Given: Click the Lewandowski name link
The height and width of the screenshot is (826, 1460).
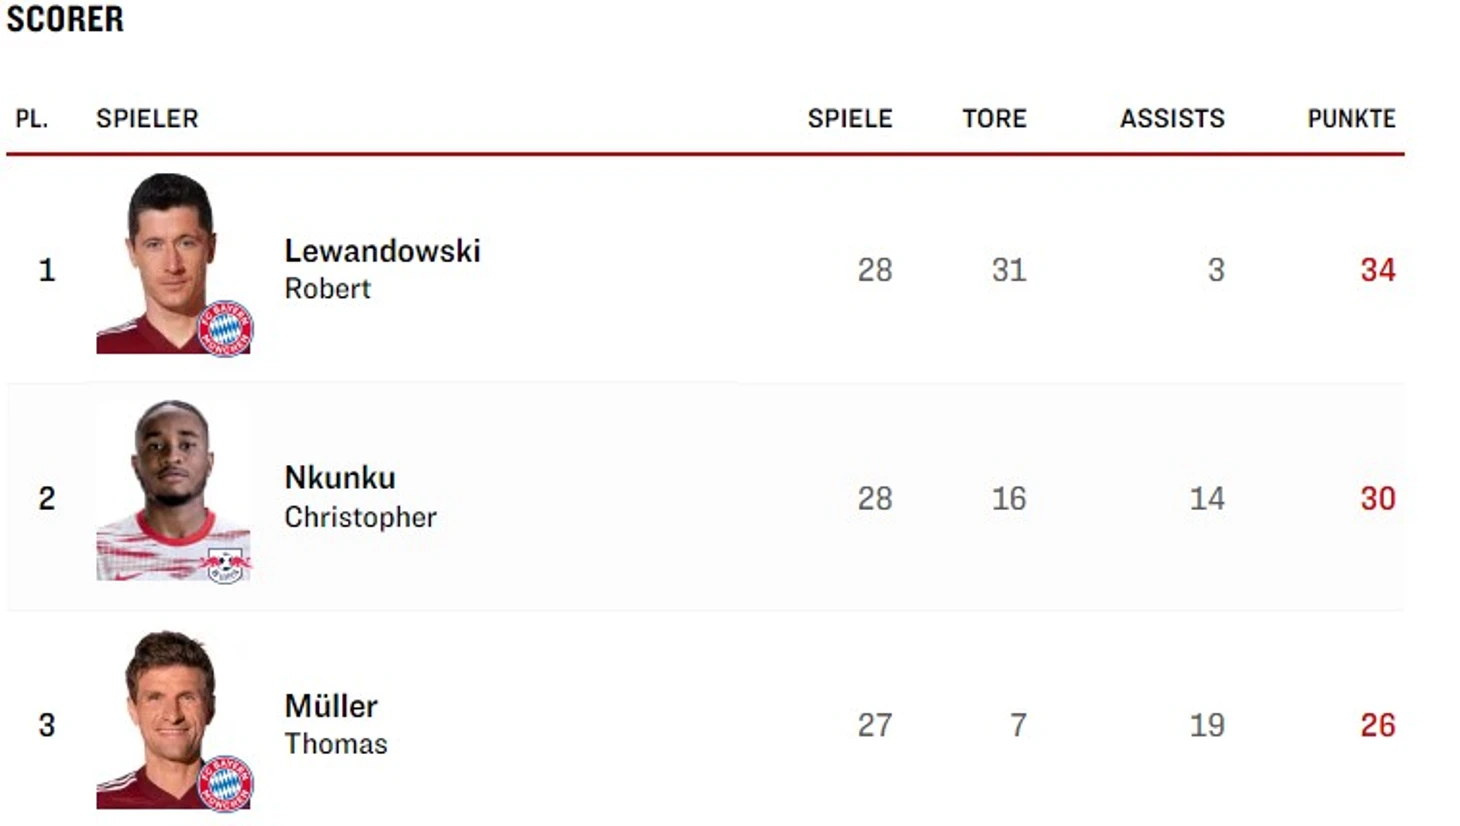Looking at the screenshot, I should [382, 250].
